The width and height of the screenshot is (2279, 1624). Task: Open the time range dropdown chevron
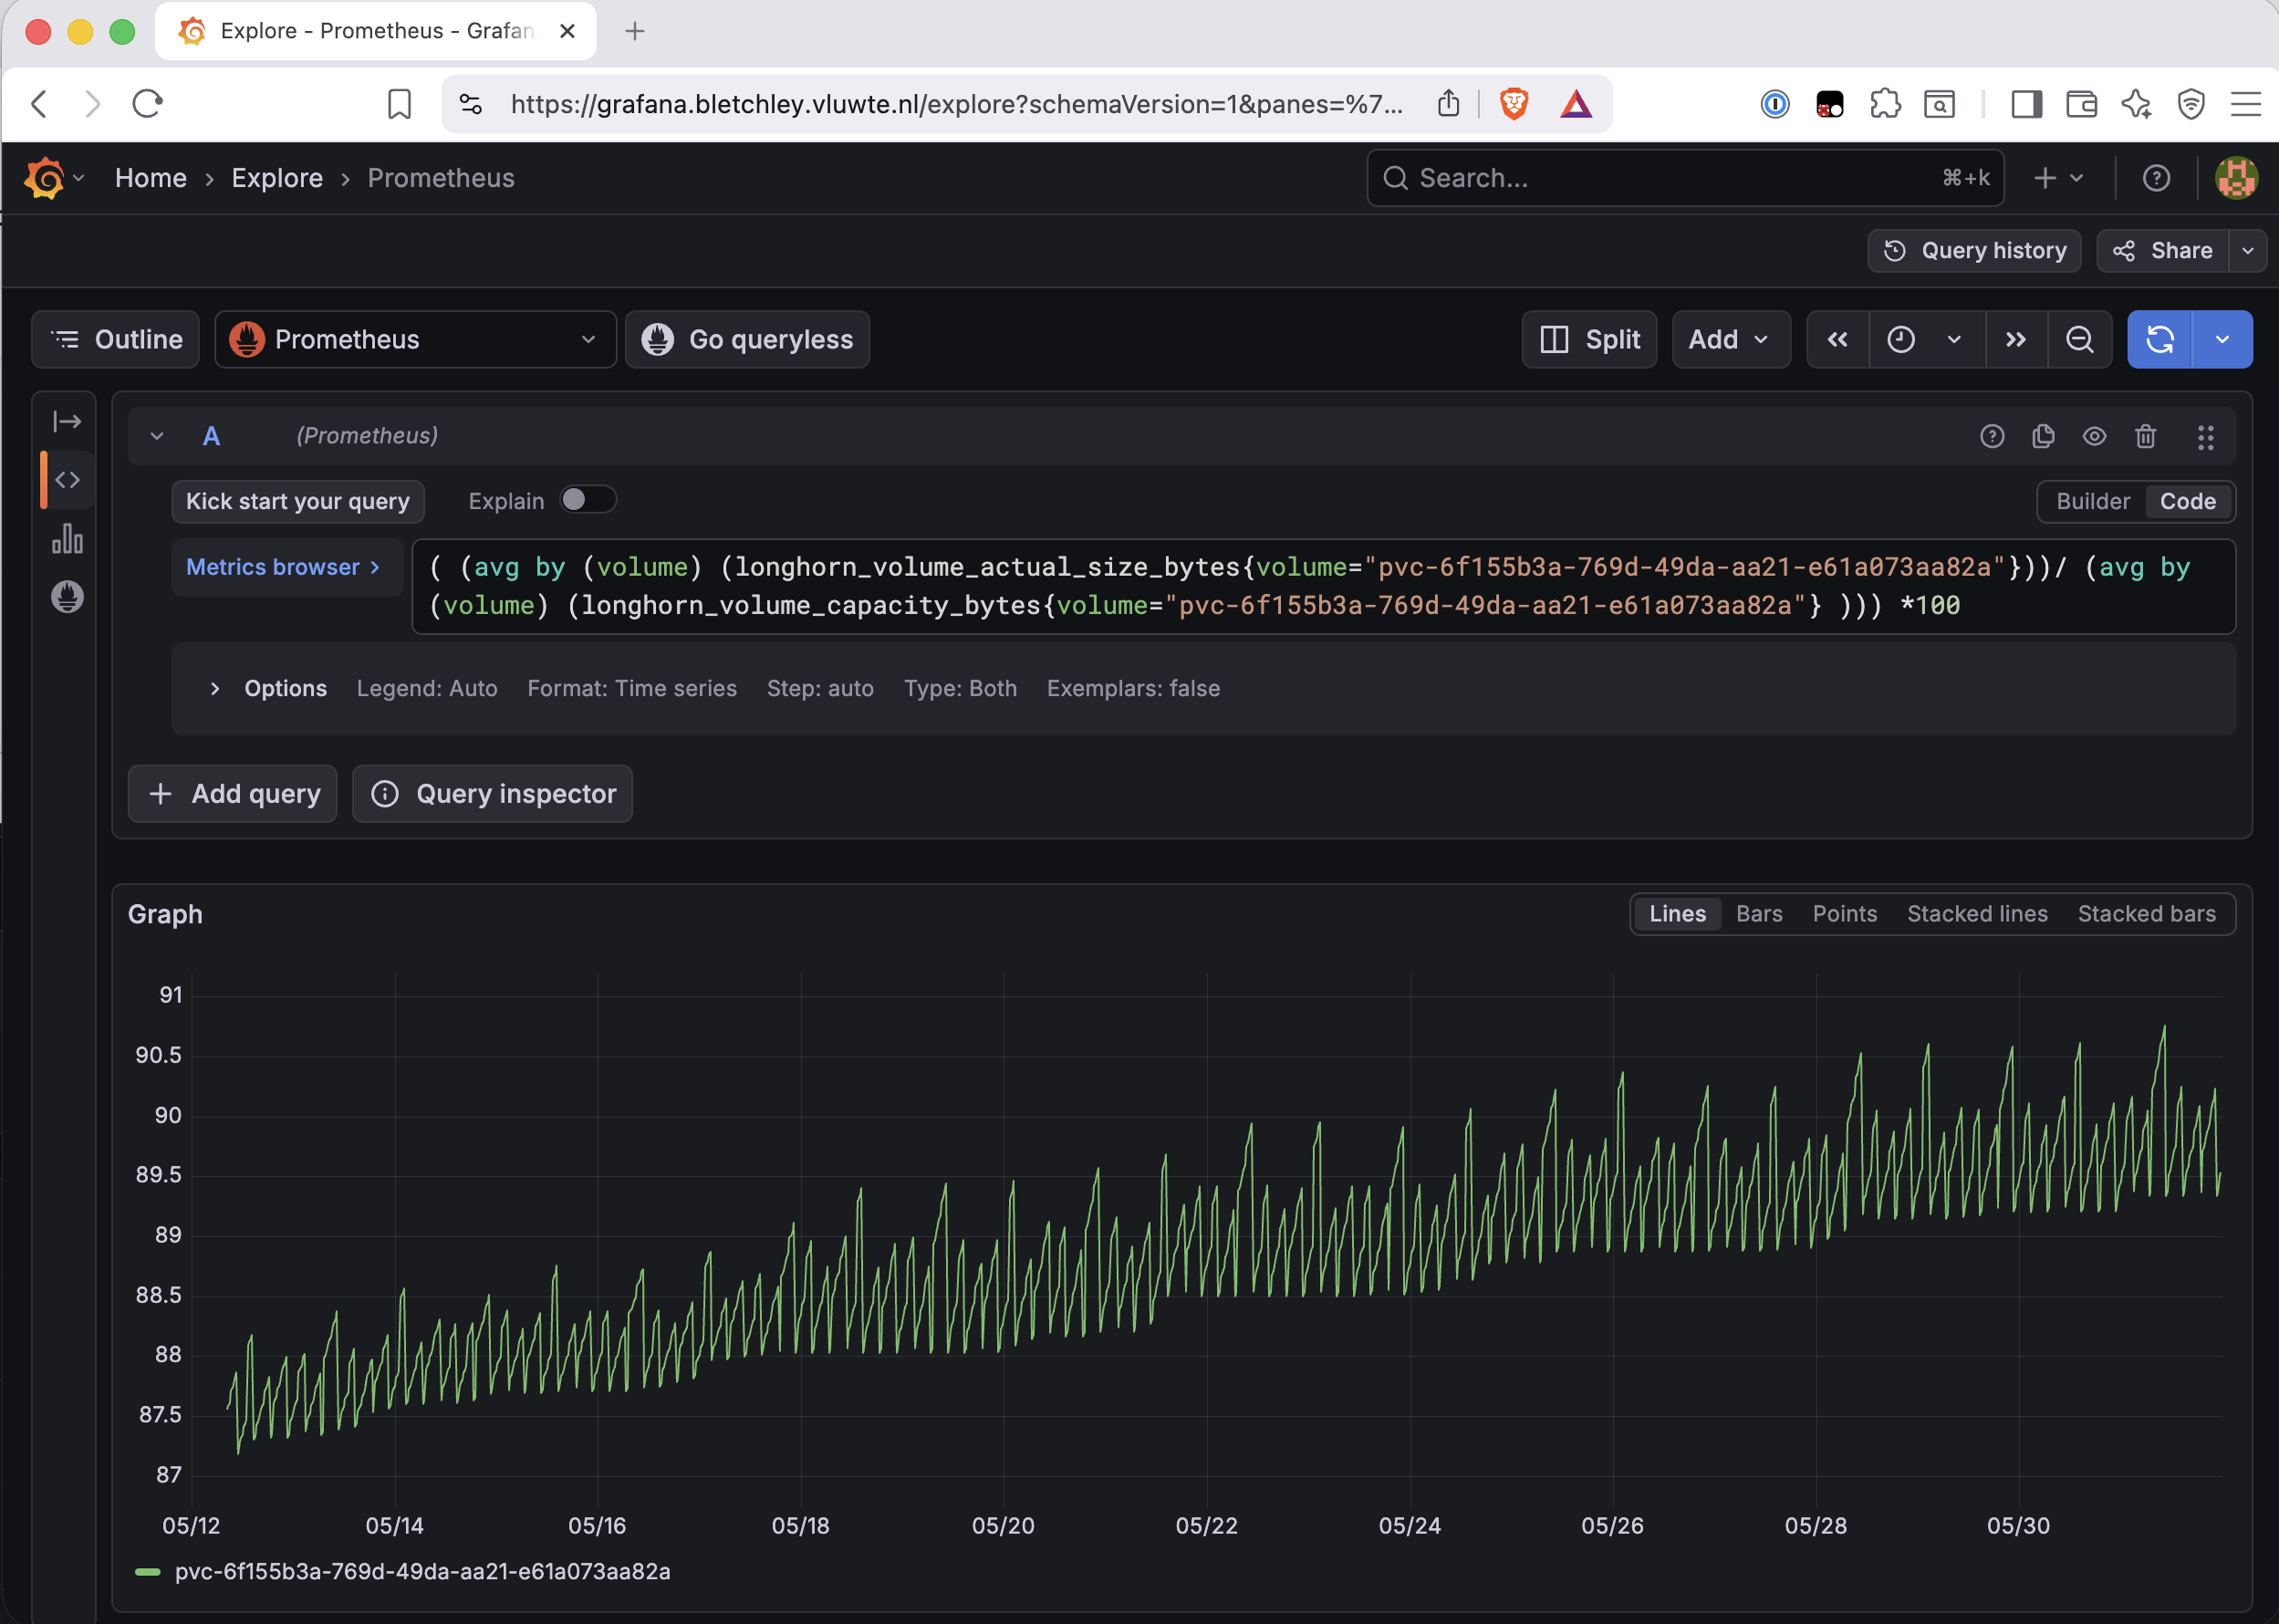click(1953, 340)
